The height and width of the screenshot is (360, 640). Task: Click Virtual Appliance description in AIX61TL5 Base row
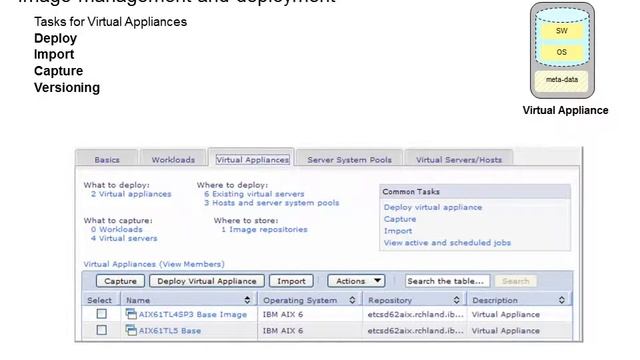click(506, 331)
